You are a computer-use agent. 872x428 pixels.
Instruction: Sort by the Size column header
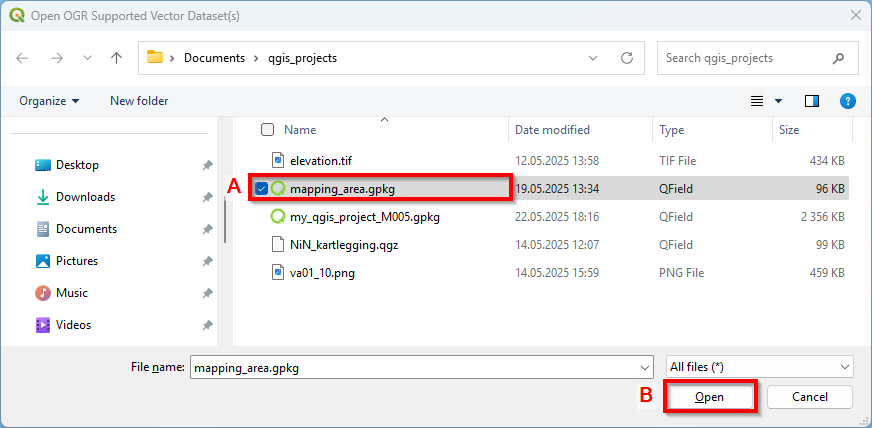789,130
